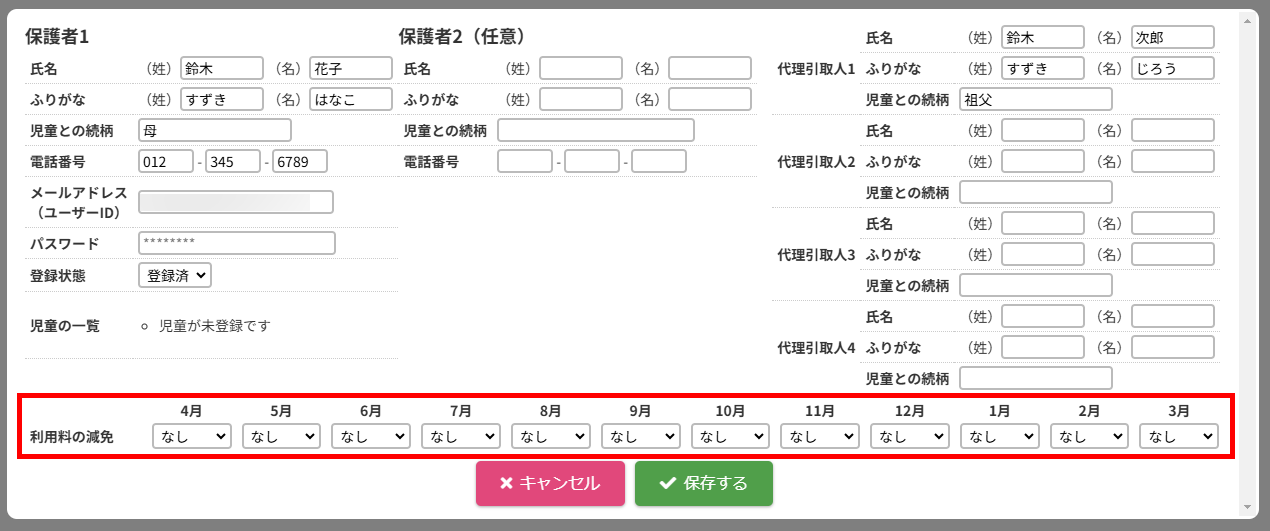
Task: Open the 3月 利用料の減免 dropdown
Action: tap(1179, 437)
